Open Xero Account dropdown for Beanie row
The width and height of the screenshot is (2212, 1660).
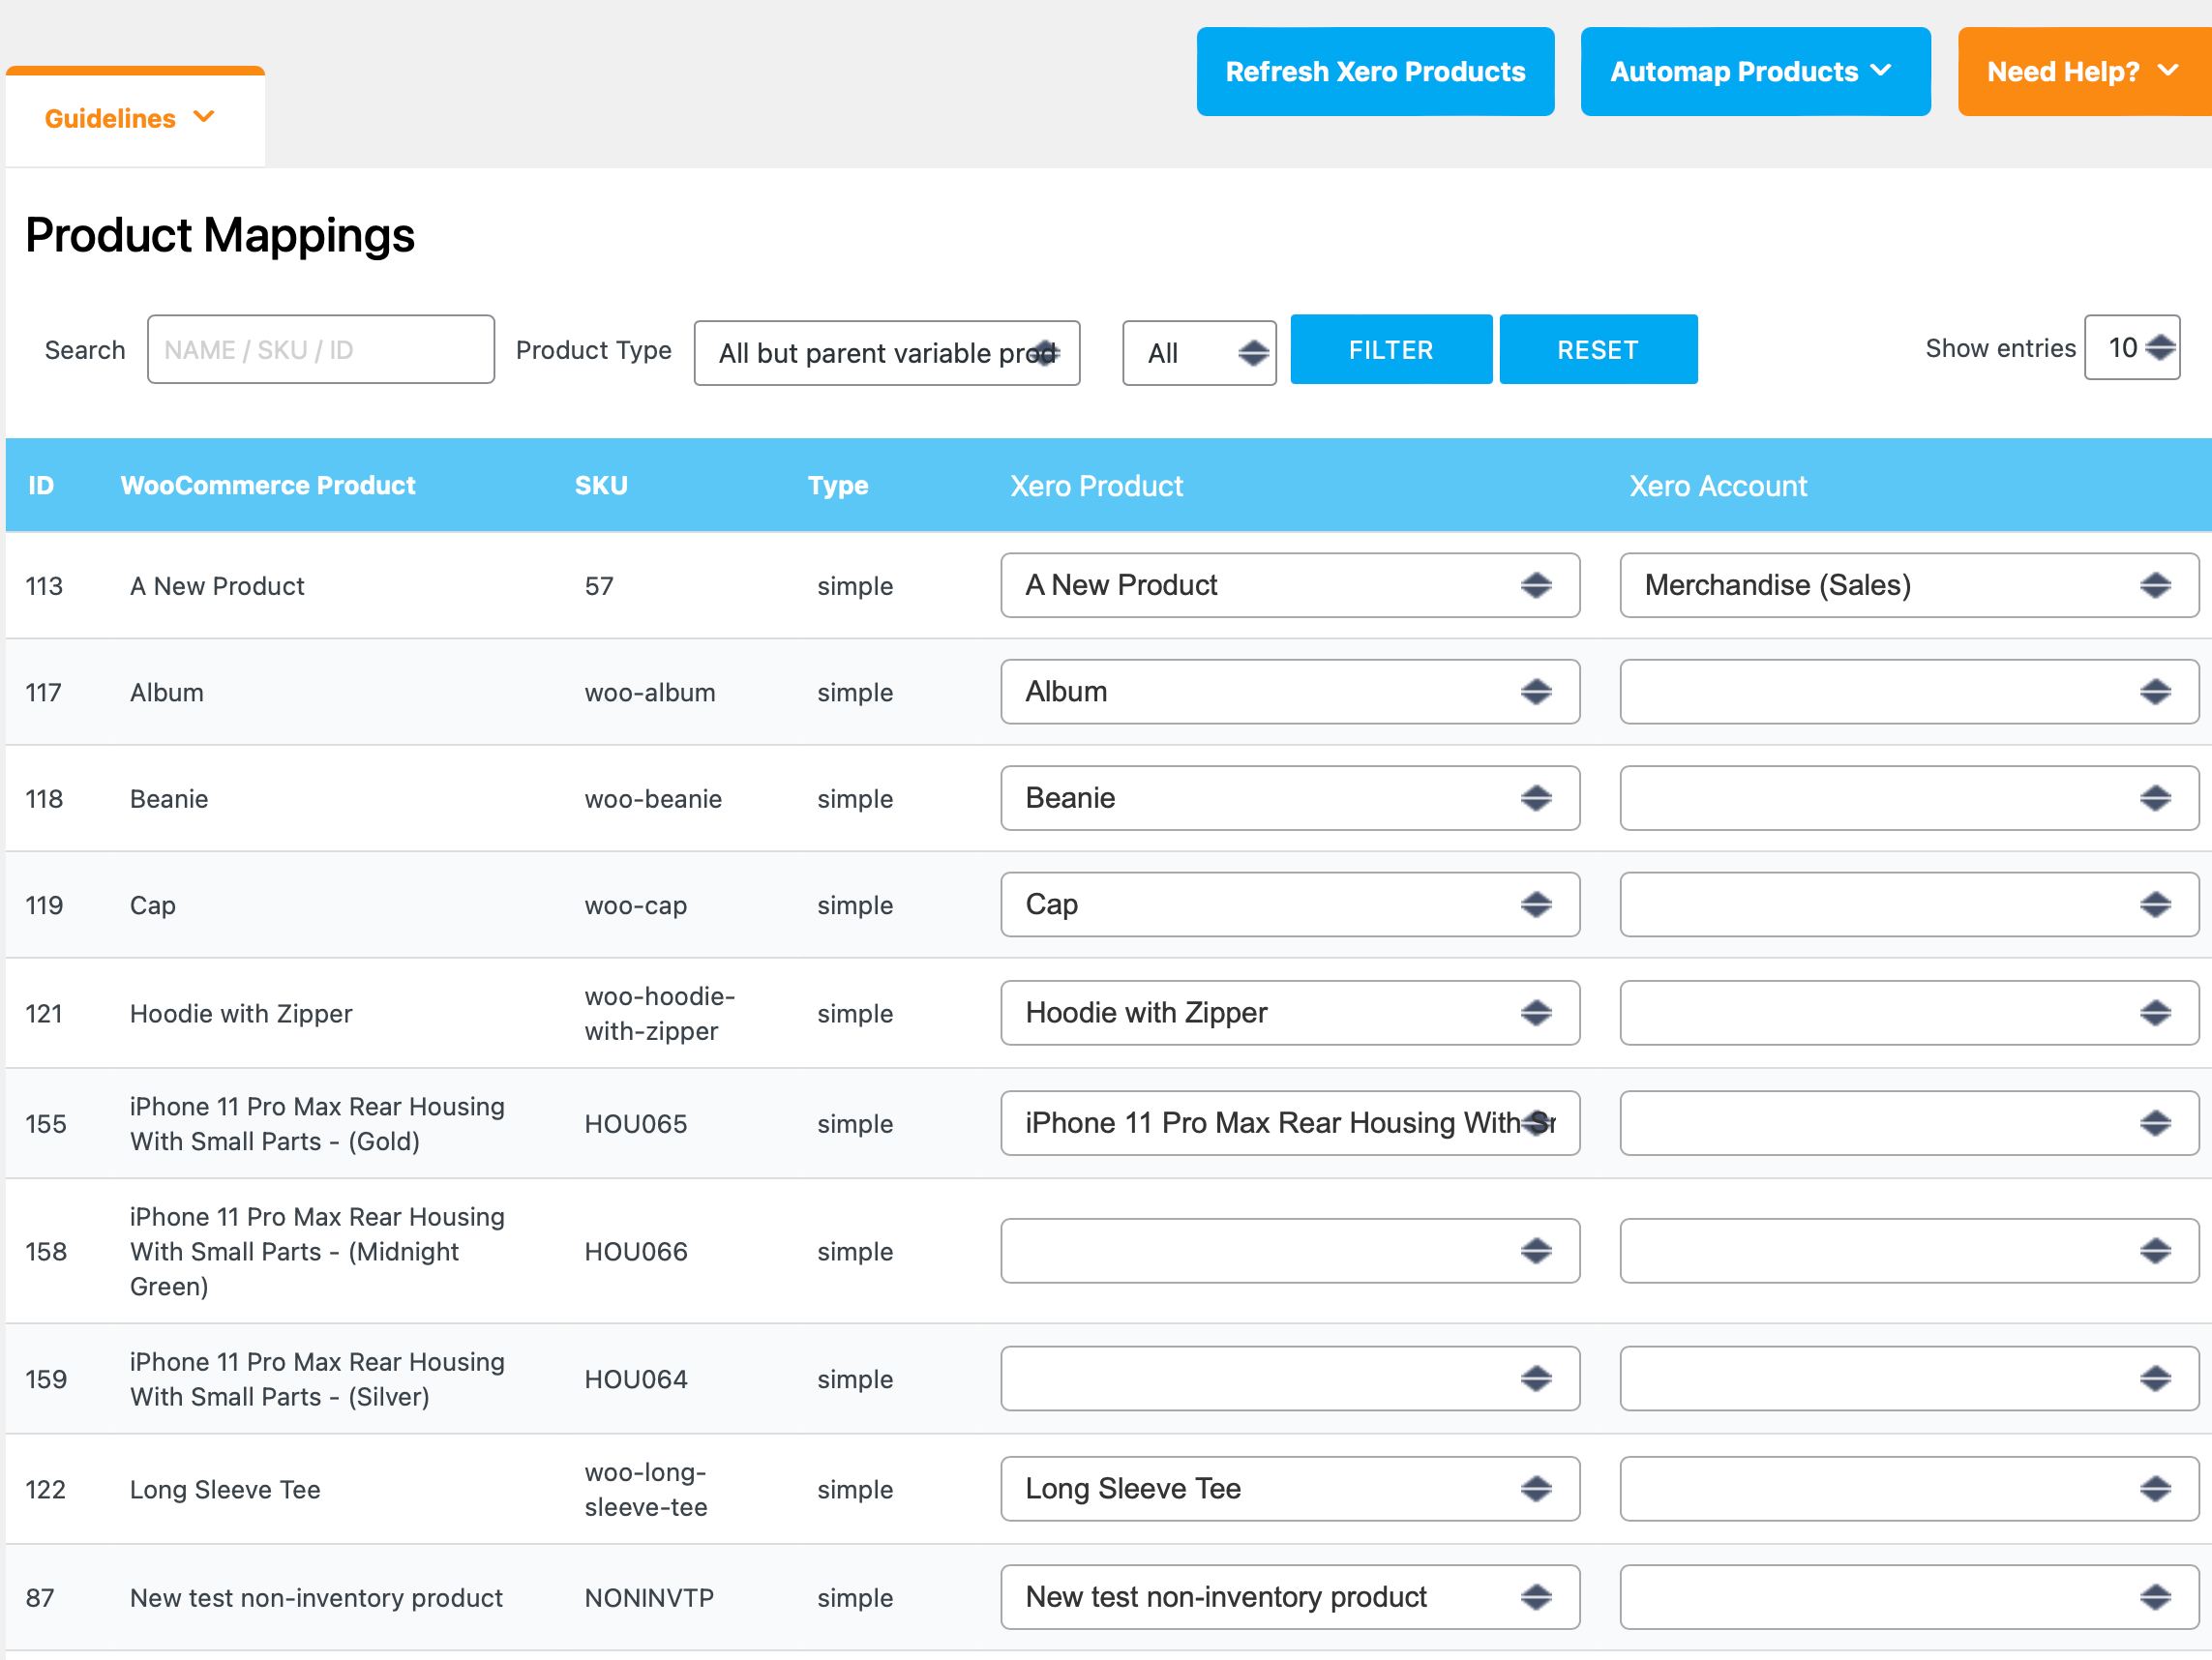tap(1909, 798)
